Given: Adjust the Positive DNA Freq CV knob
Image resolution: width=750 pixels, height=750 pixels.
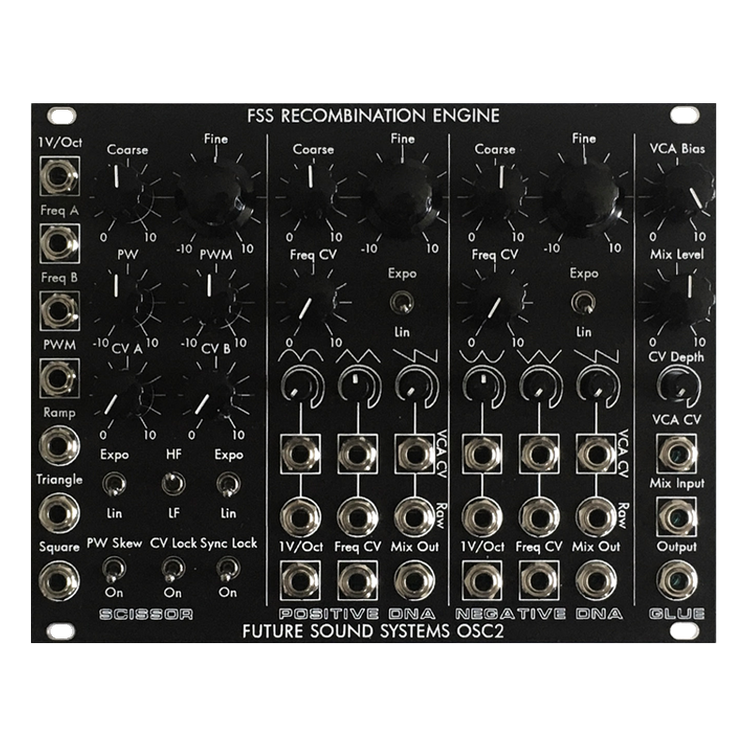Looking at the screenshot, I should pyautogui.click(x=311, y=302).
